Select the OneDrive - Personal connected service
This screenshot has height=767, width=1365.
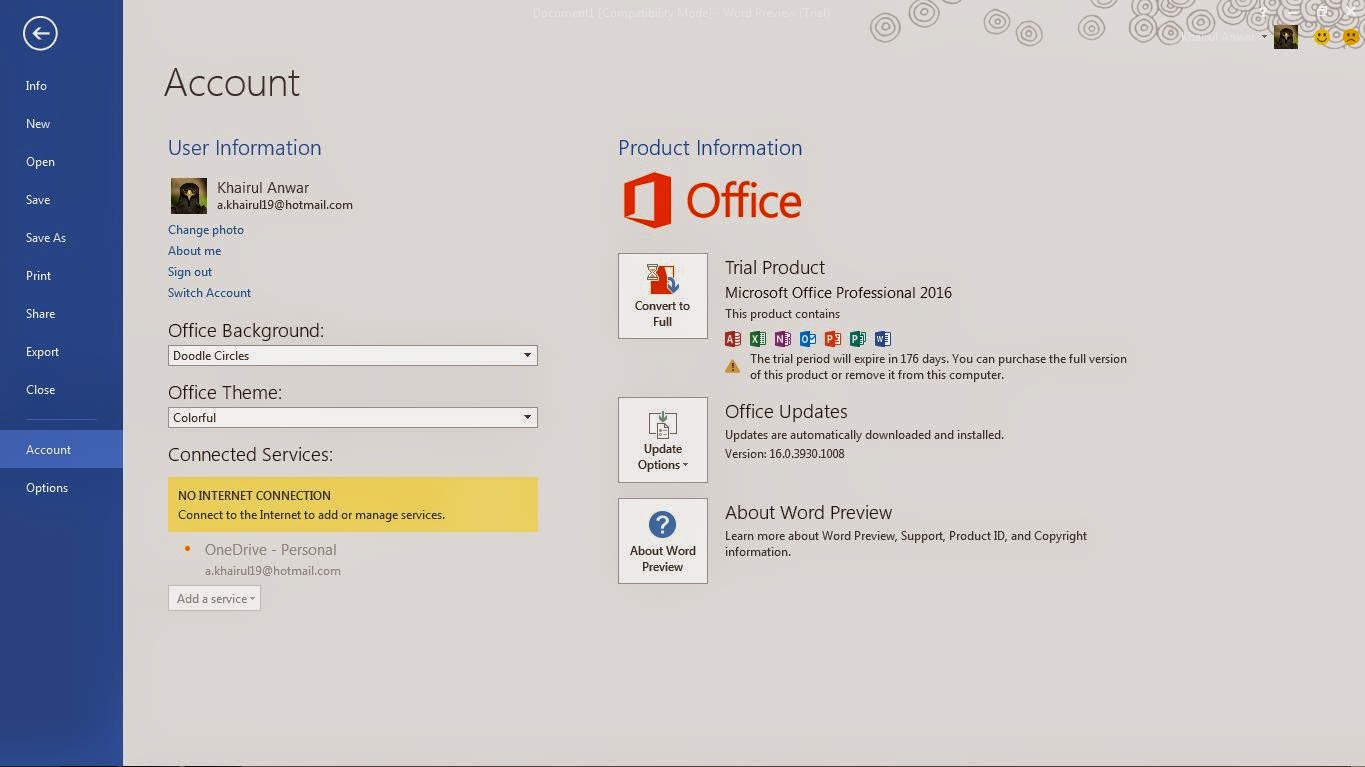pyautogui.click(x=270, y=550)
